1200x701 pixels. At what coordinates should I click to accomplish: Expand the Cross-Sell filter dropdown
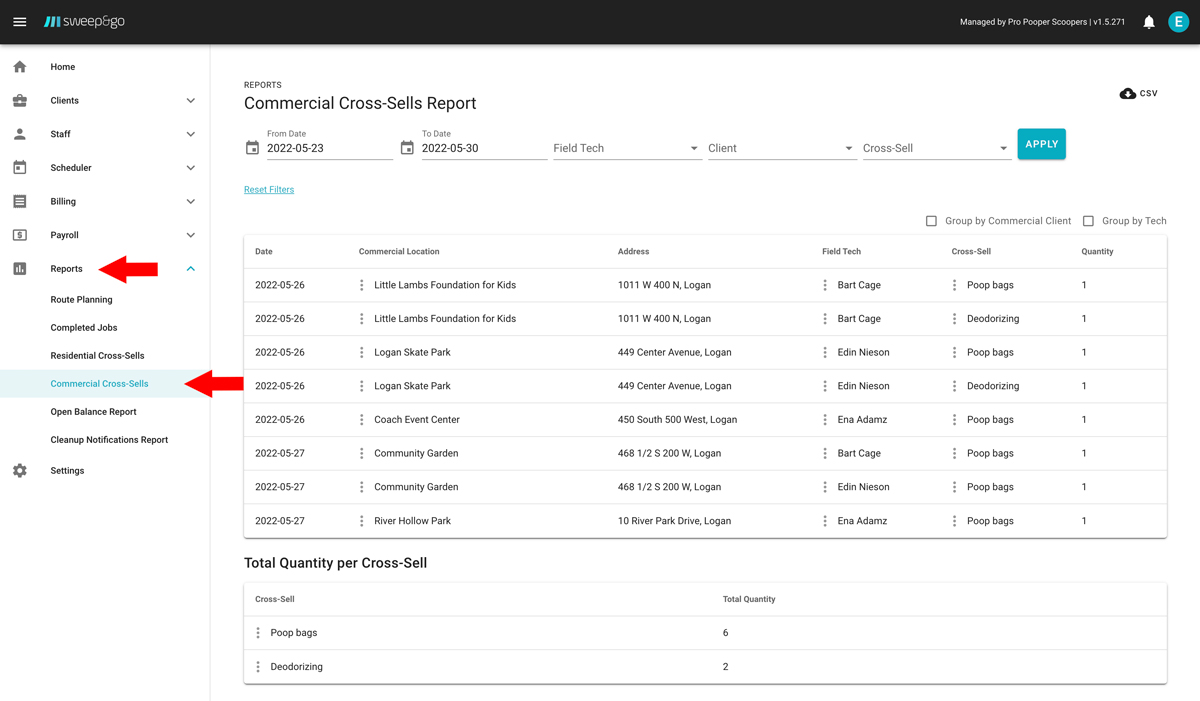pyautogui.click(x=935, y=148)
